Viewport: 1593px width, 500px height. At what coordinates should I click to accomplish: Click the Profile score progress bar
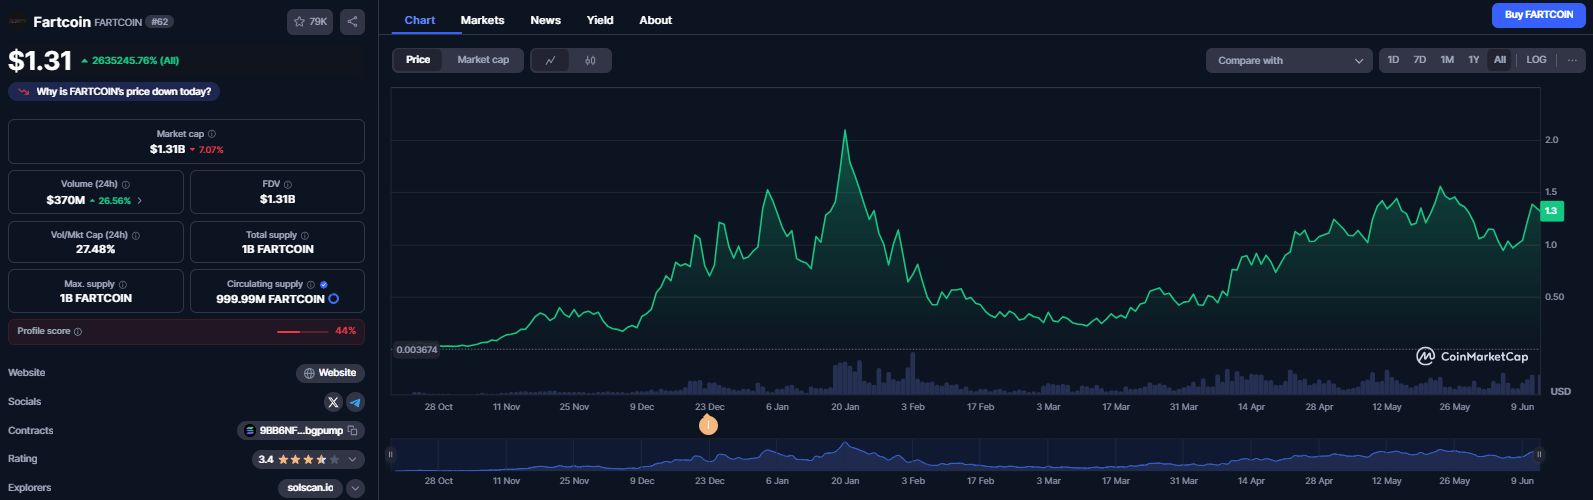tap(301, 331)
